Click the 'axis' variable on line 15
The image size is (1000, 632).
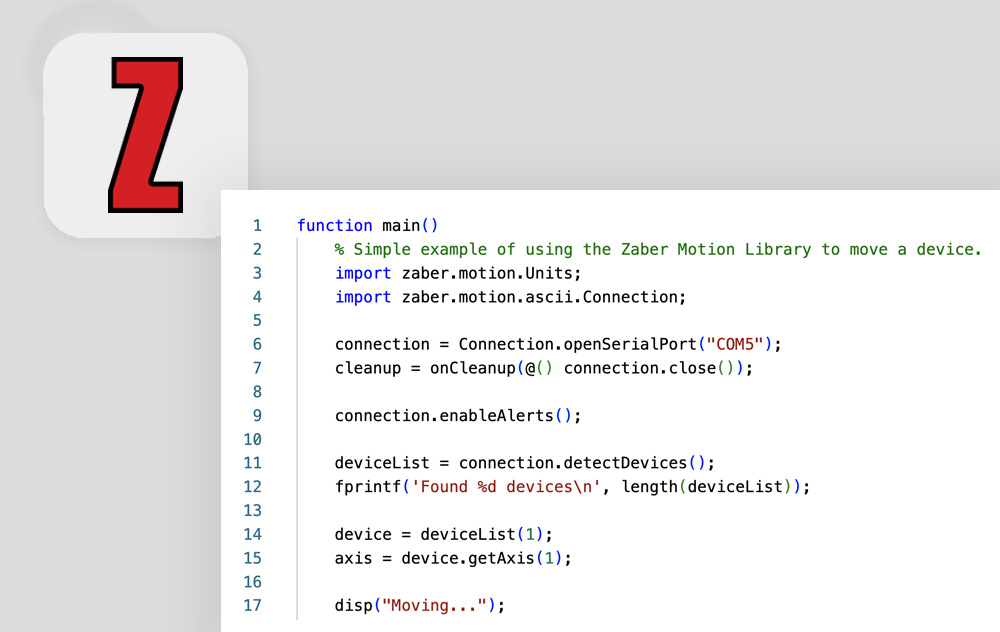[x=353, y=558]
